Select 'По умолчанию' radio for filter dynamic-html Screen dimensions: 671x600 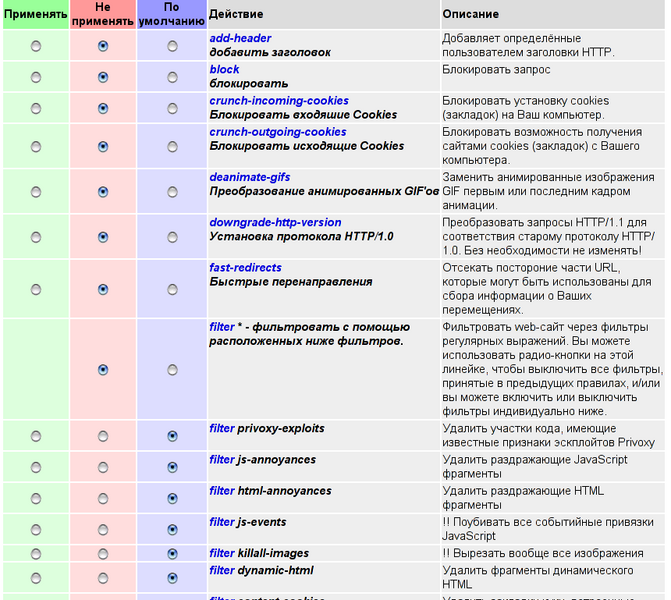coord(172,578)
